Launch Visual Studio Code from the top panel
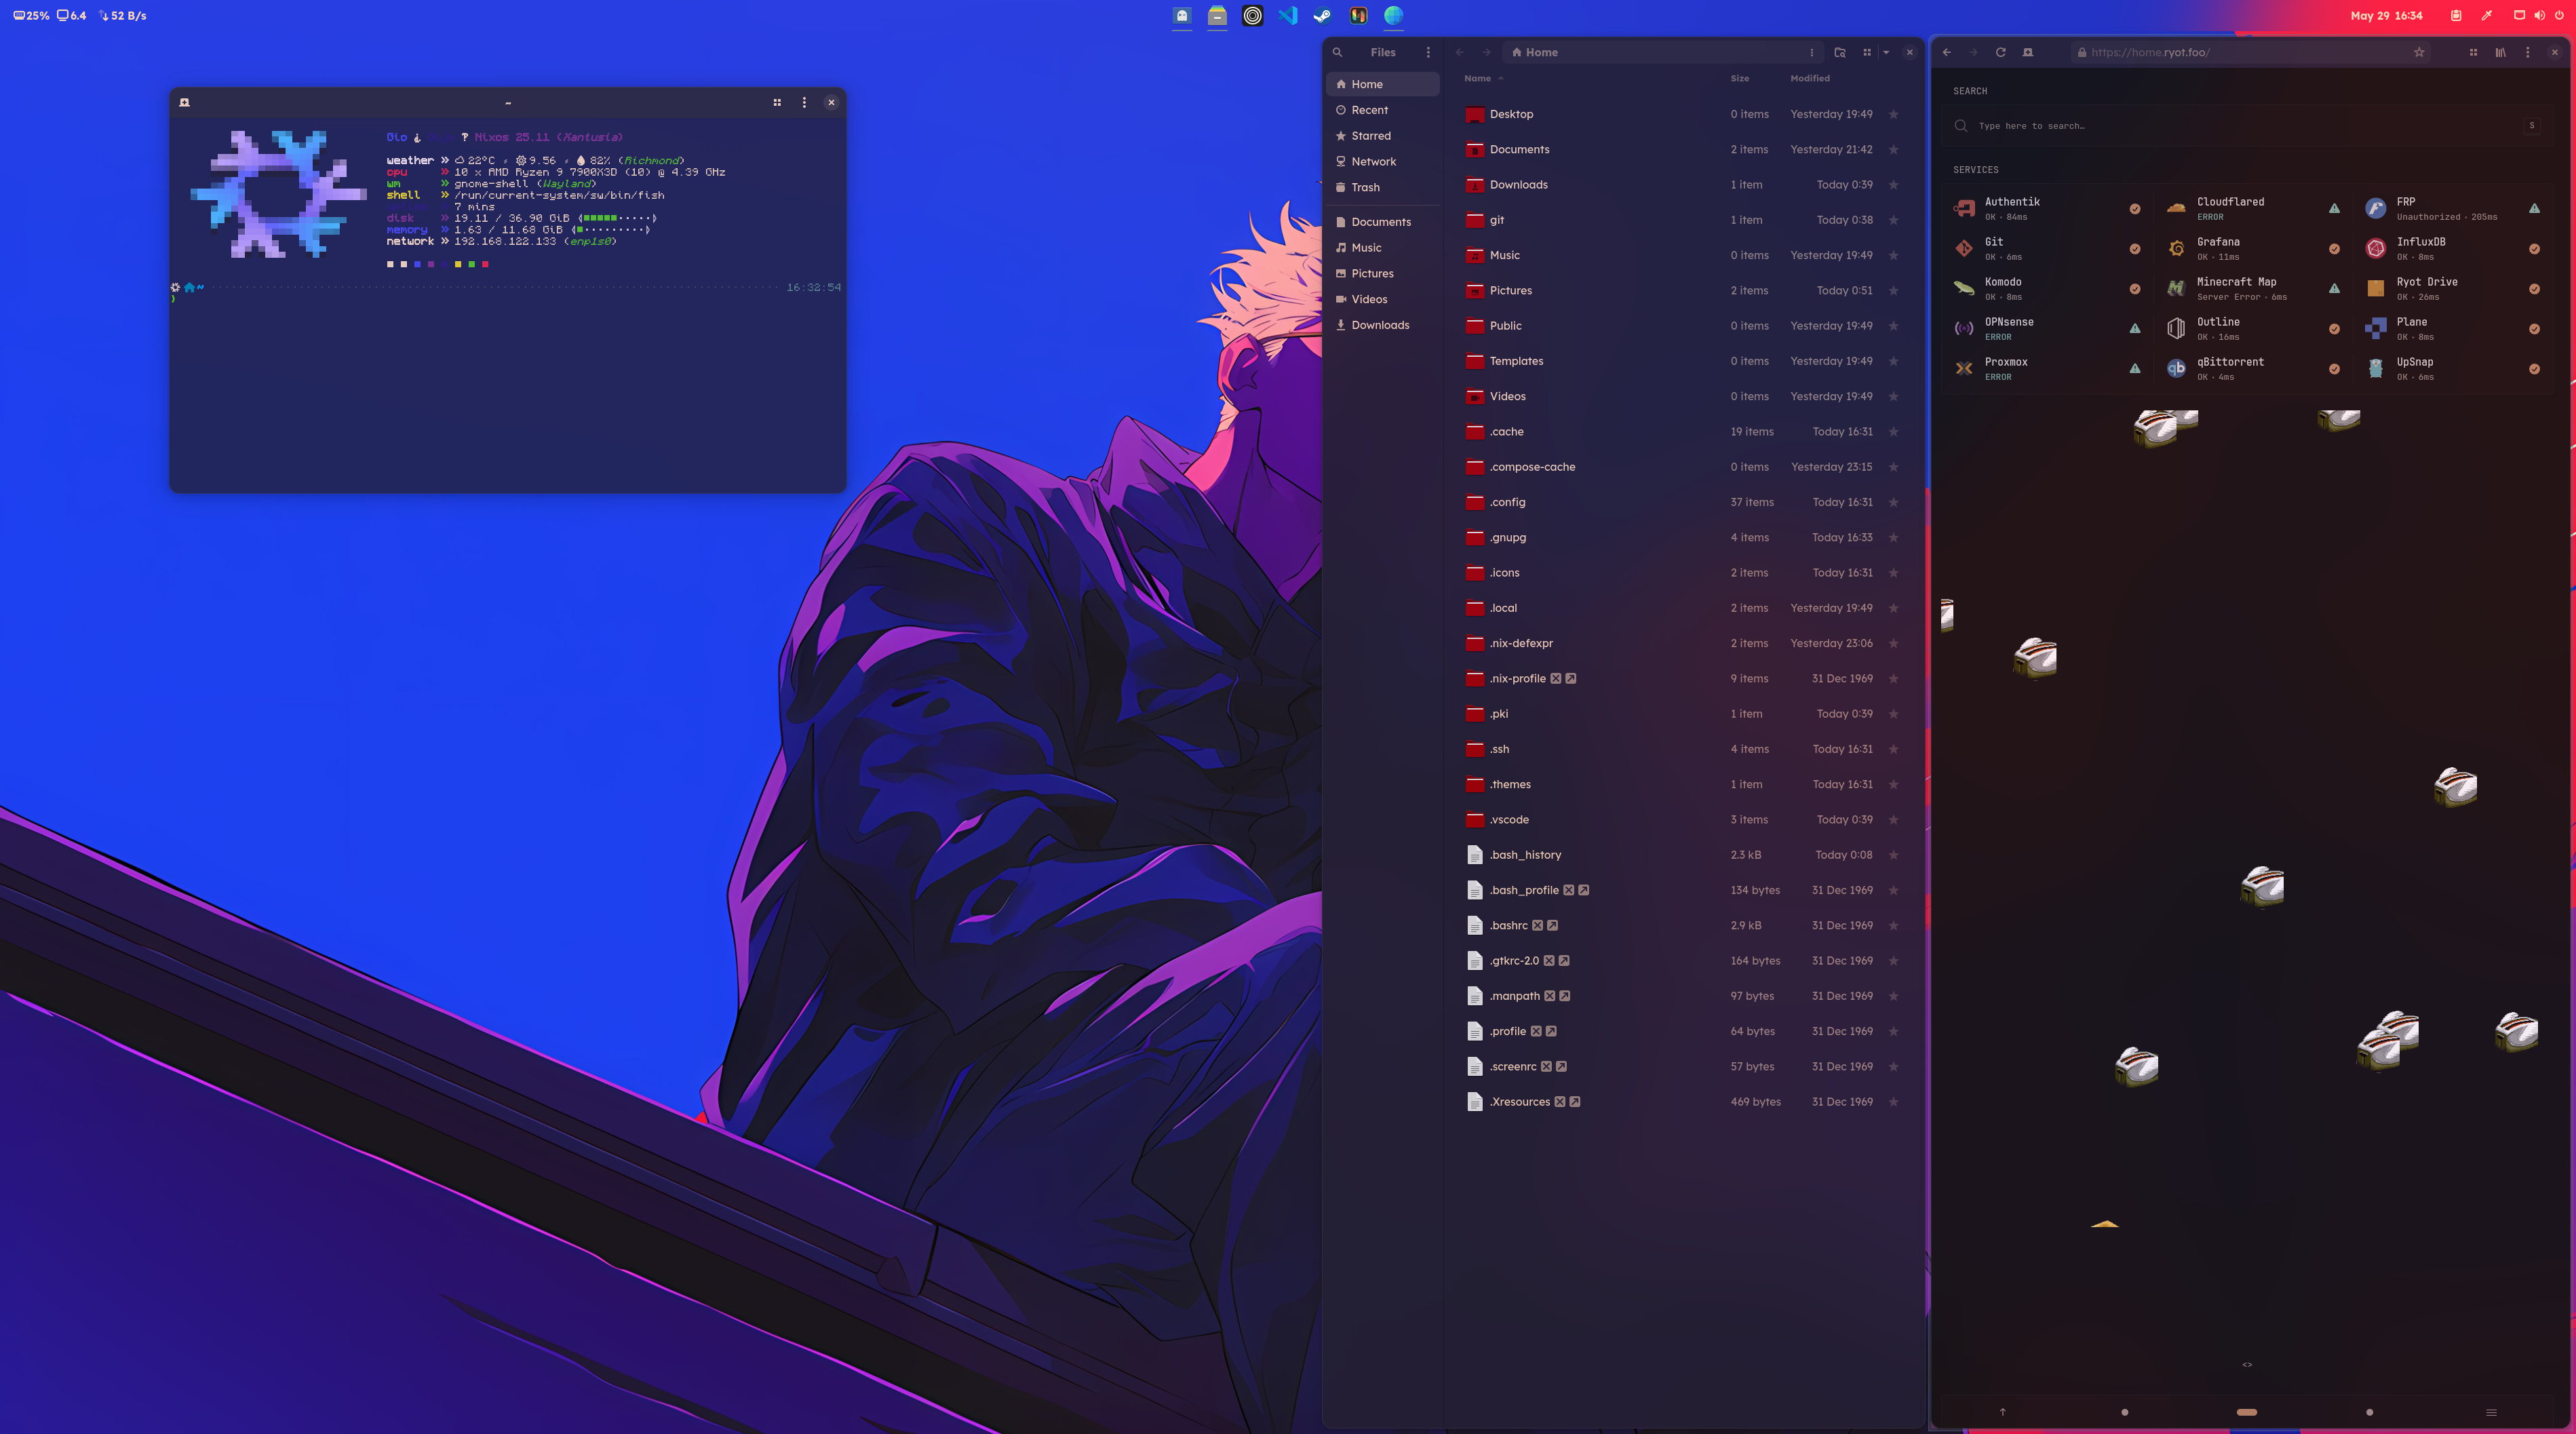 [x=1287, y=15]
